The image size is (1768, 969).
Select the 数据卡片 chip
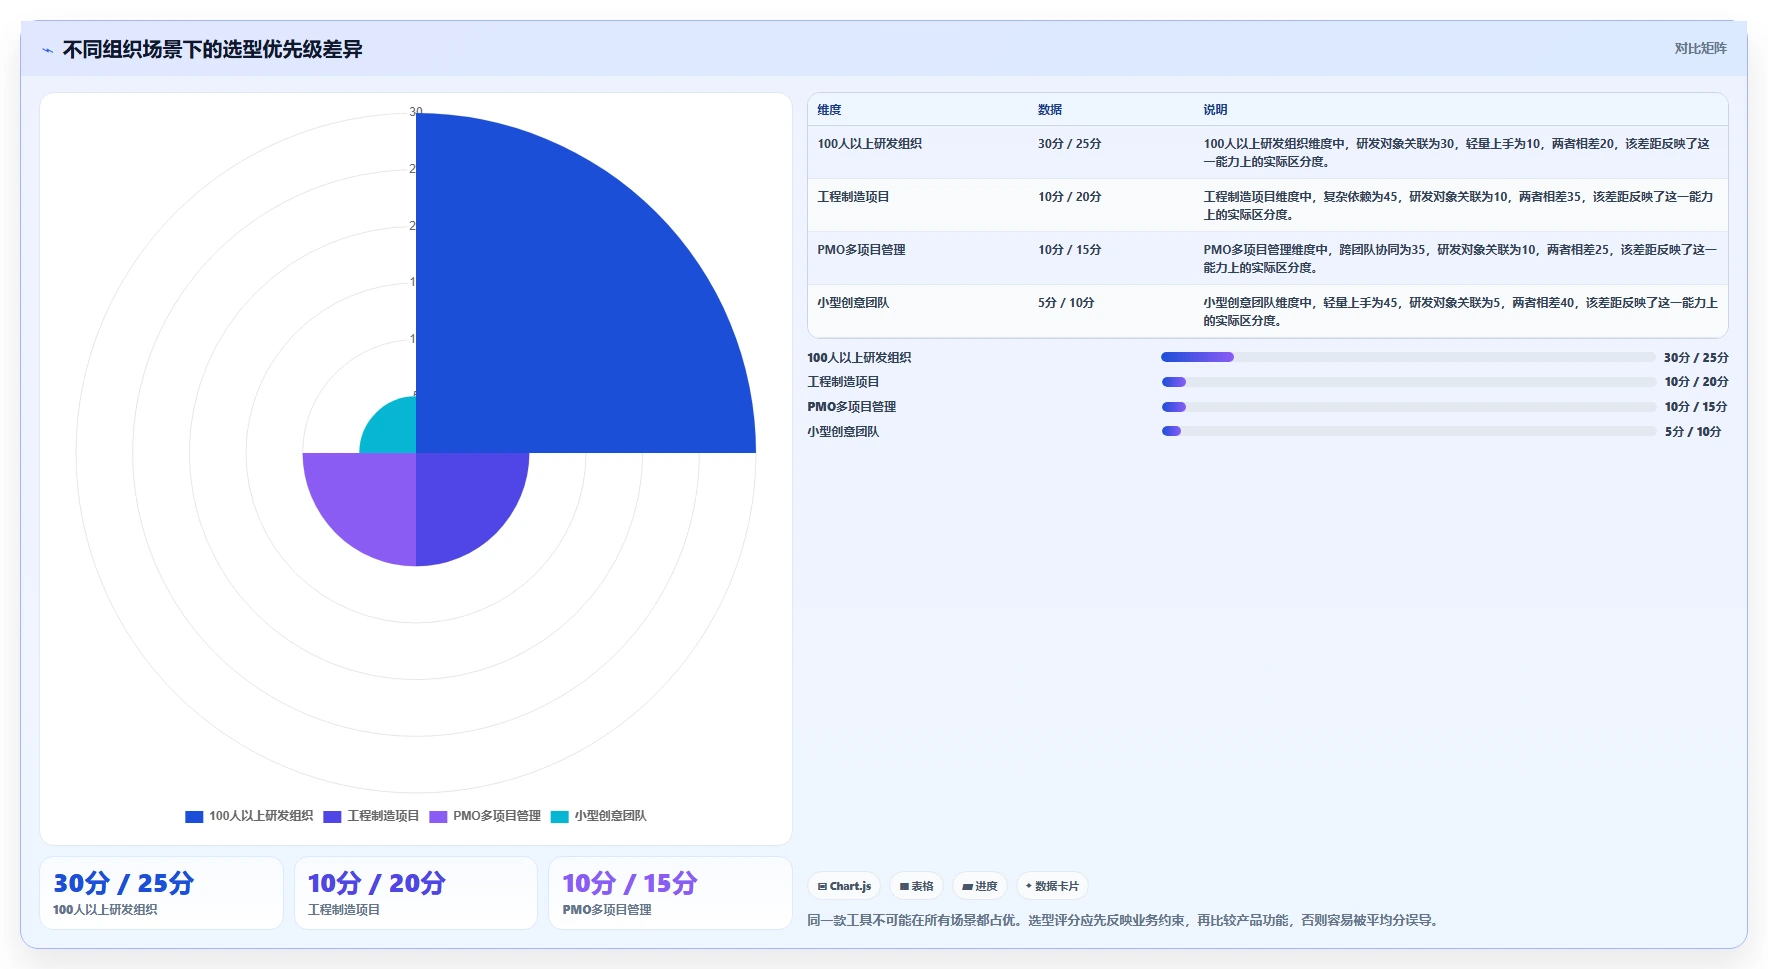point(1052,886)
